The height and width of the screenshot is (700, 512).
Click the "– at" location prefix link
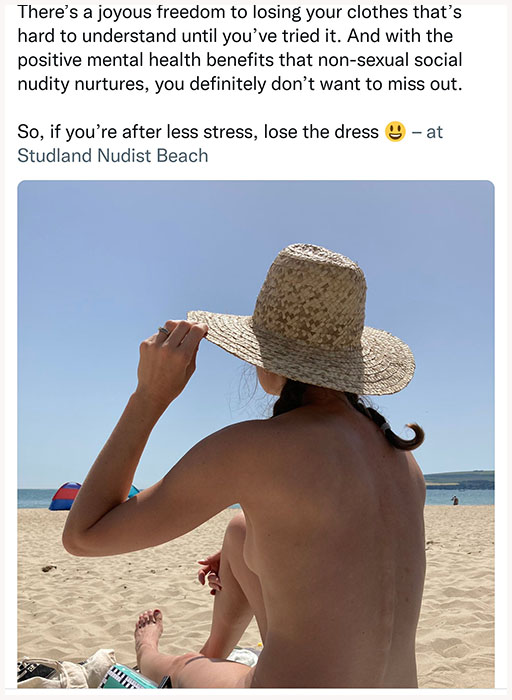(427, 132)
